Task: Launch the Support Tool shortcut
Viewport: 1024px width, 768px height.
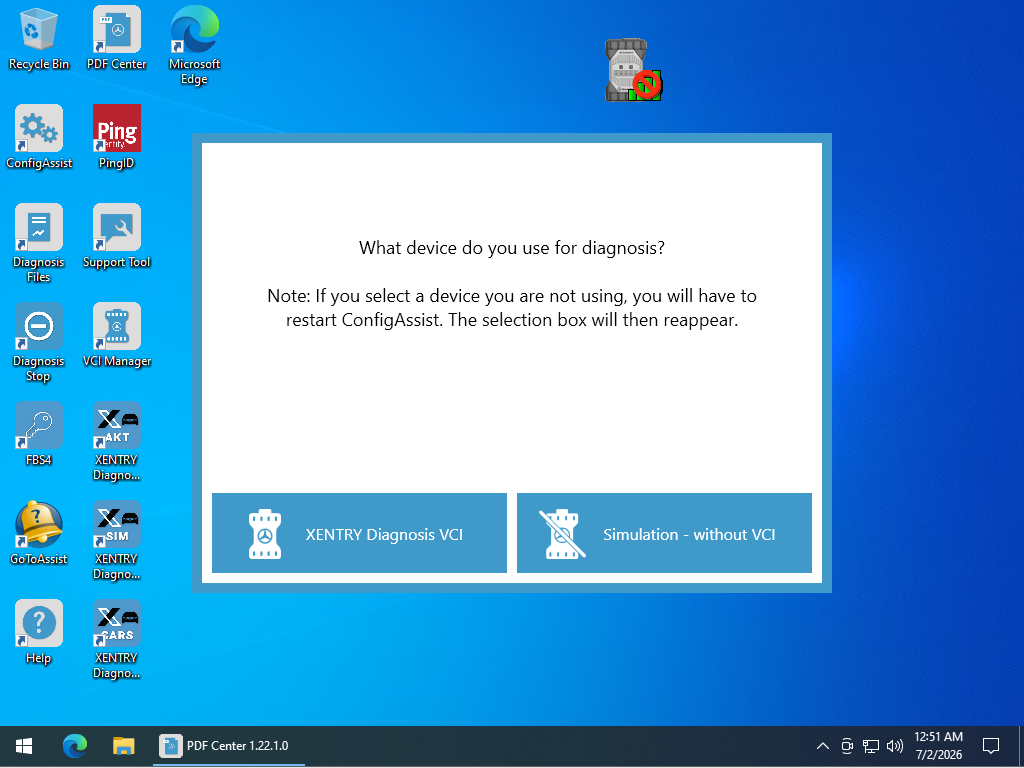Action: click(x=116, y=236)
